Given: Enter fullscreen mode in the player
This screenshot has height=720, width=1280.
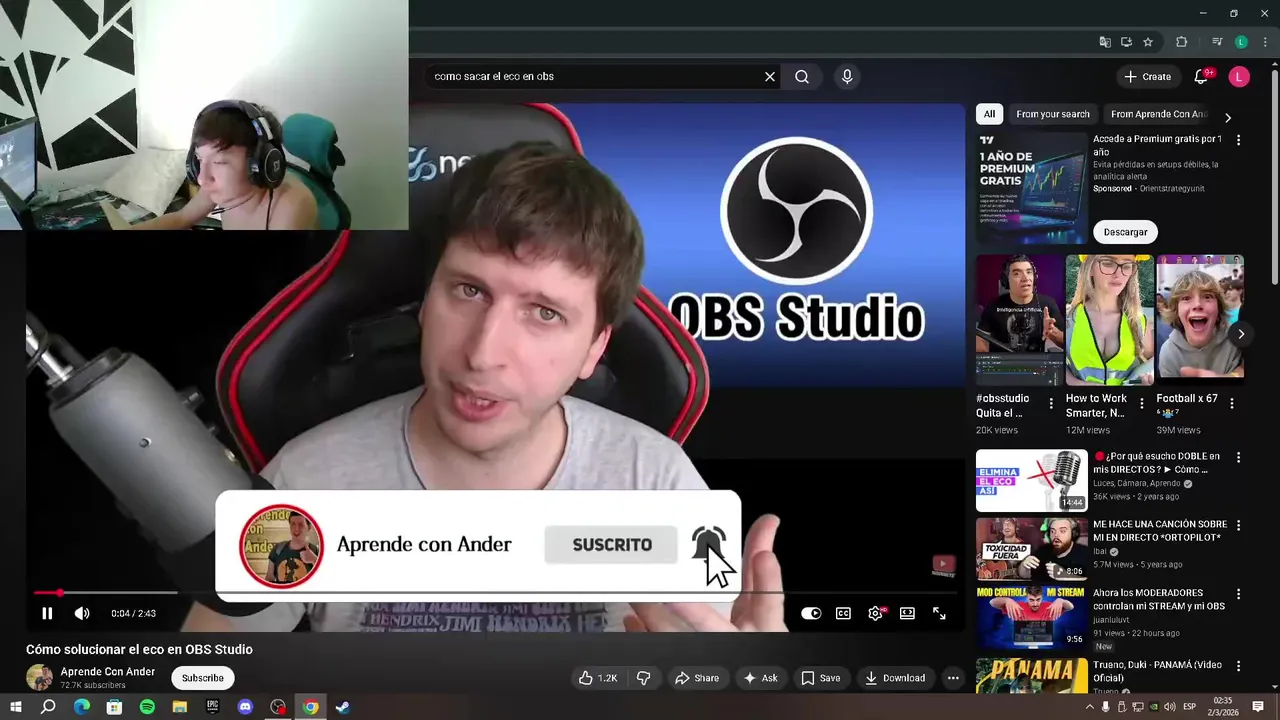Looking at the screenshot, I should coord(939,613).
